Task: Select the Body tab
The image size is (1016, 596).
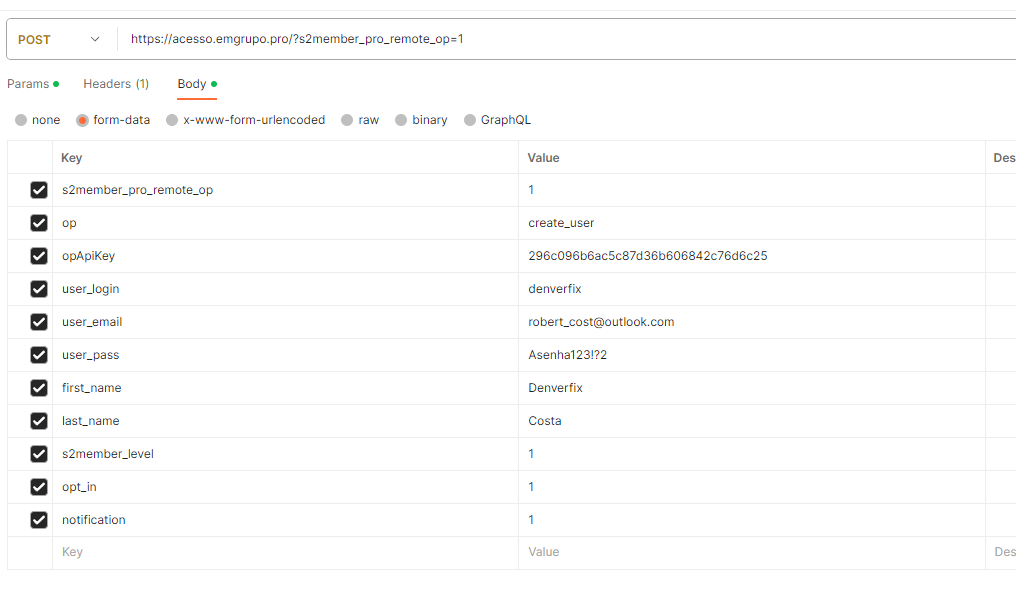Action: 190,84
